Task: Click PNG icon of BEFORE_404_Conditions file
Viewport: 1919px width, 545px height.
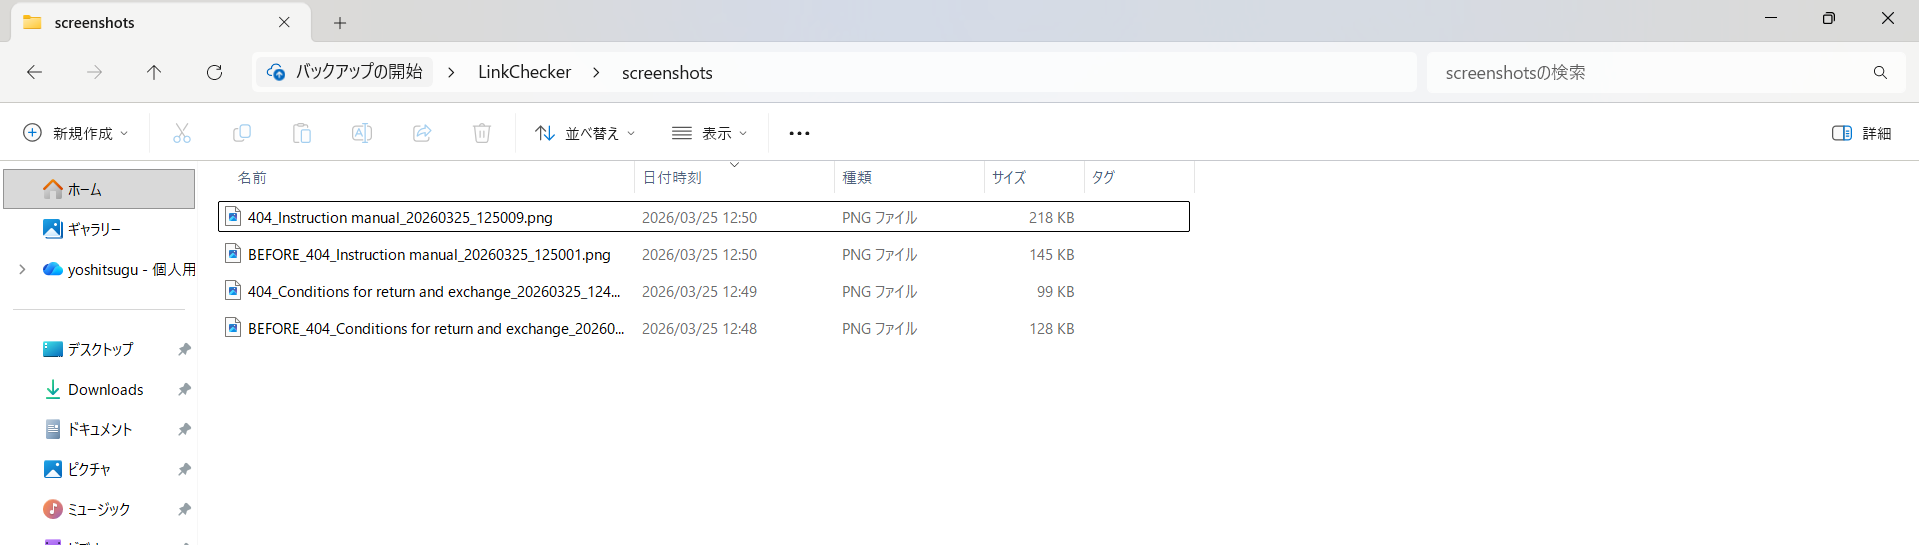Action: tap(233, 327)
